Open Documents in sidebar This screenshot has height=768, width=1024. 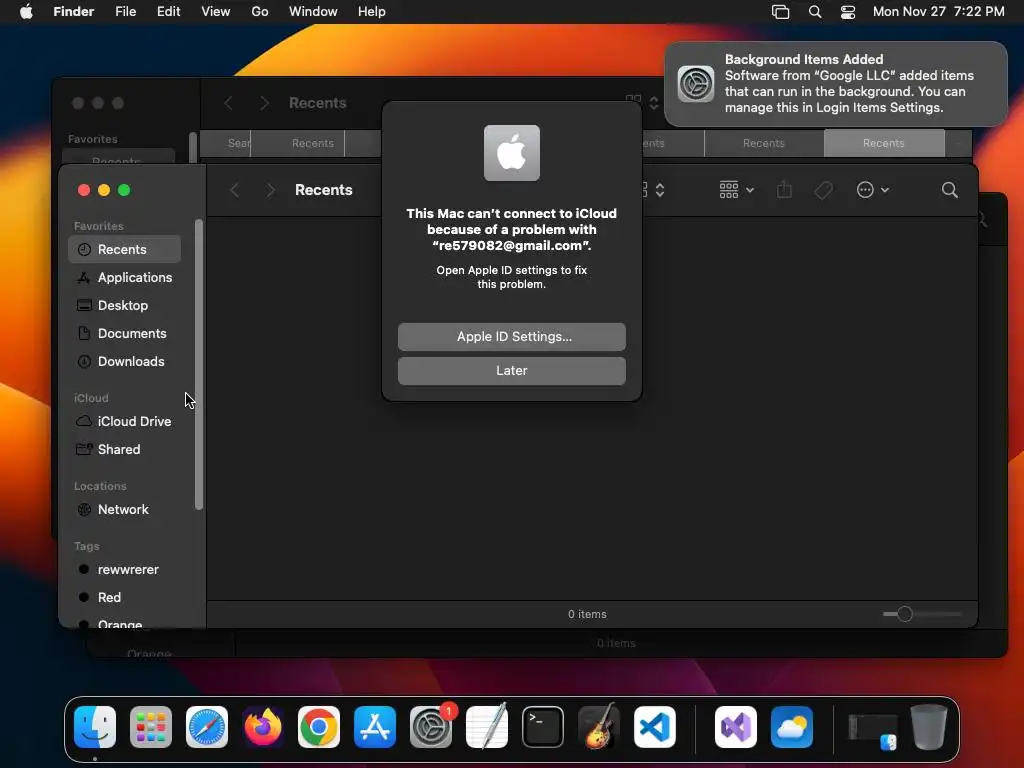pyautogui.click(x=124, y=334)
